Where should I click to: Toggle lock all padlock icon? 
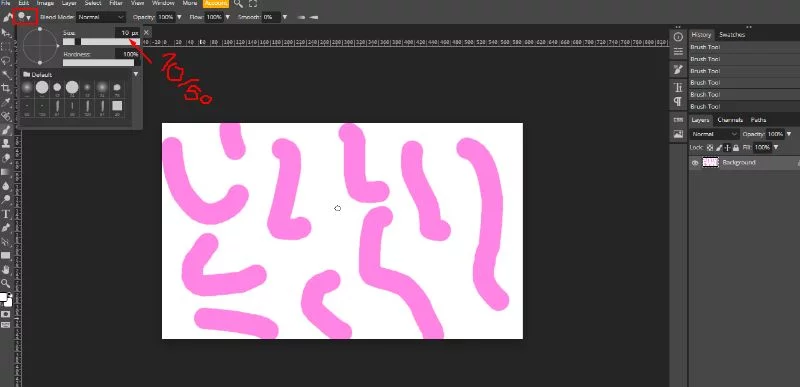click(x=736, y=147)
